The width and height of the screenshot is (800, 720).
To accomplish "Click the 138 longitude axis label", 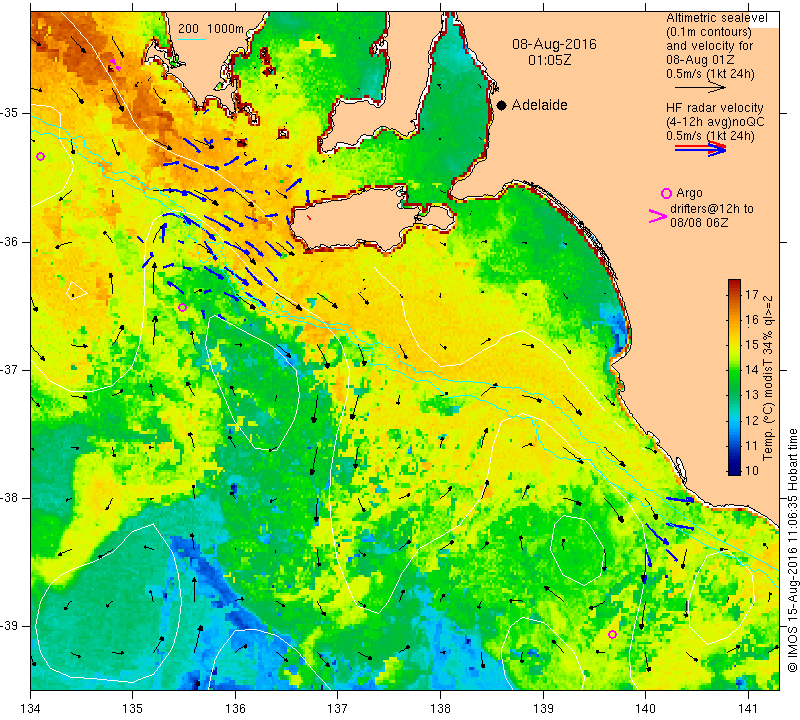I will (441, 709).
